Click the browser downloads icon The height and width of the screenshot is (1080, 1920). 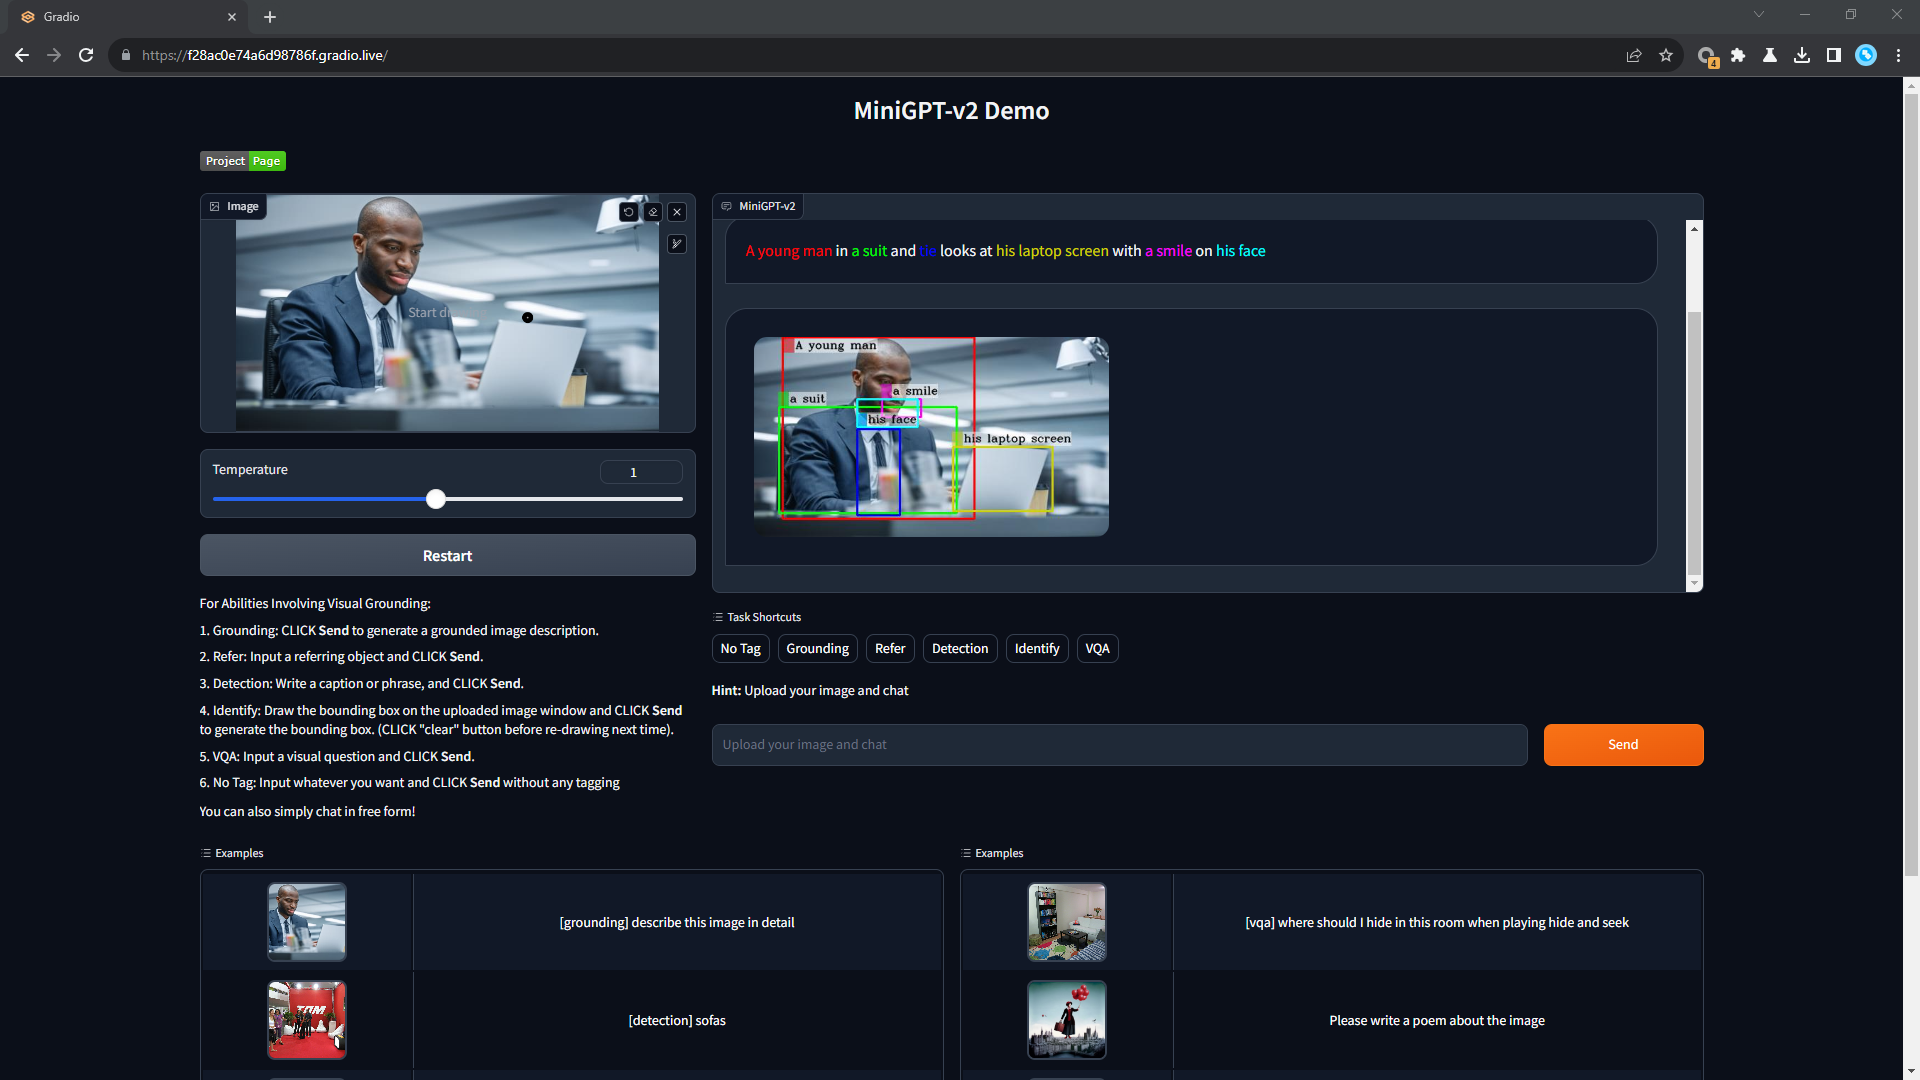1802,55
